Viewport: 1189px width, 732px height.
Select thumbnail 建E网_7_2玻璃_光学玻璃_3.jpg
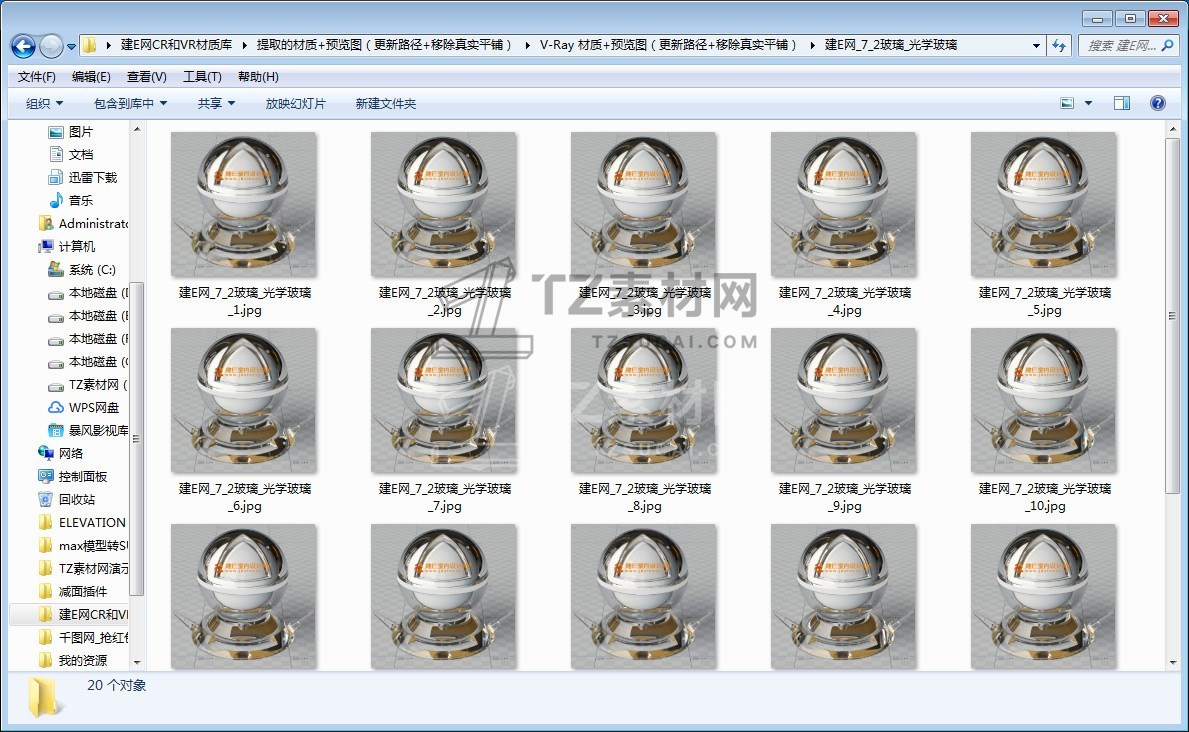(645, 205)
